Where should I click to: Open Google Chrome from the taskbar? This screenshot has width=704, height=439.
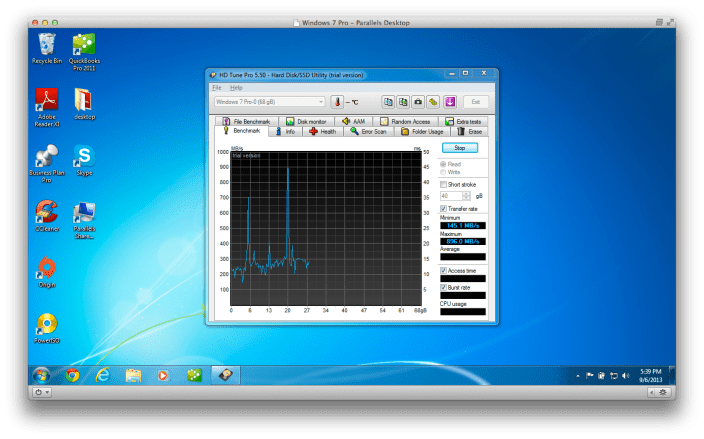coord(72,375)
